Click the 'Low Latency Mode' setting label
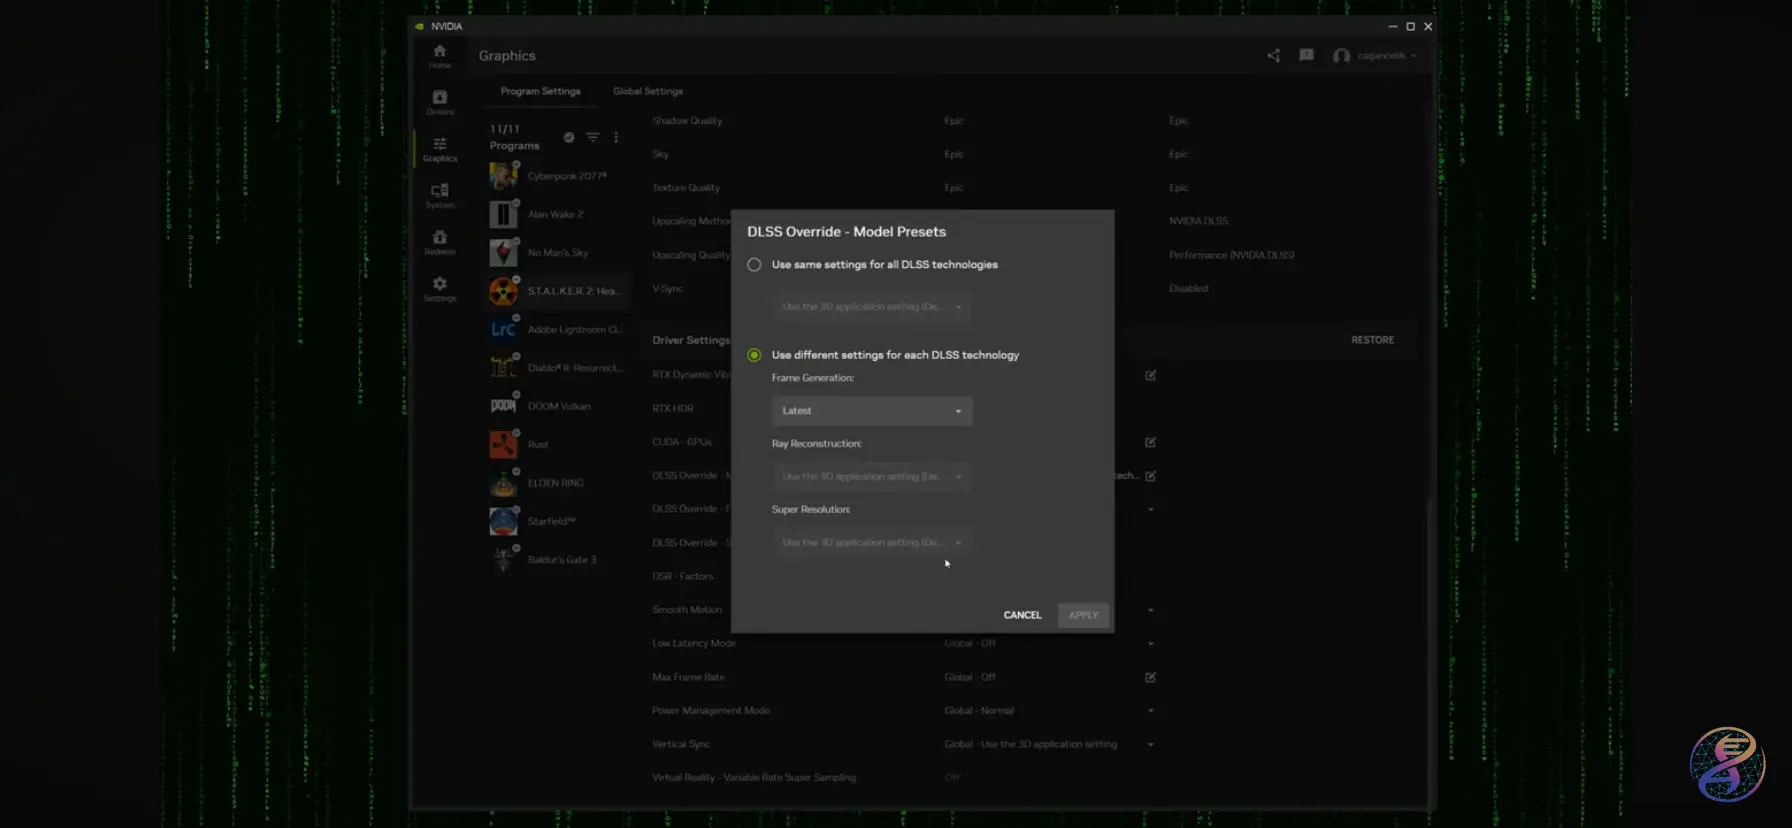Image resolution: width=1792 pixels, height=828 pixels. click(x=694, y=644)
